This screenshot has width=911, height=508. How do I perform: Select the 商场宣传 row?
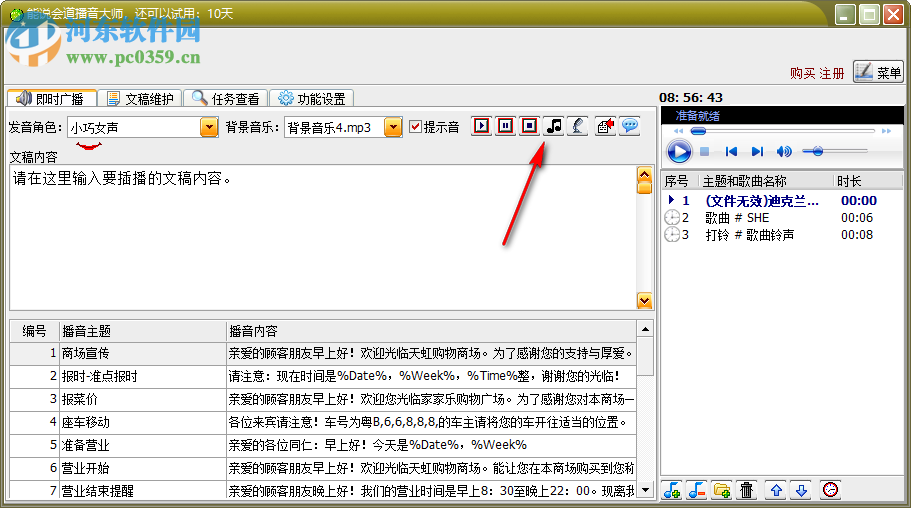click(323, 353)
